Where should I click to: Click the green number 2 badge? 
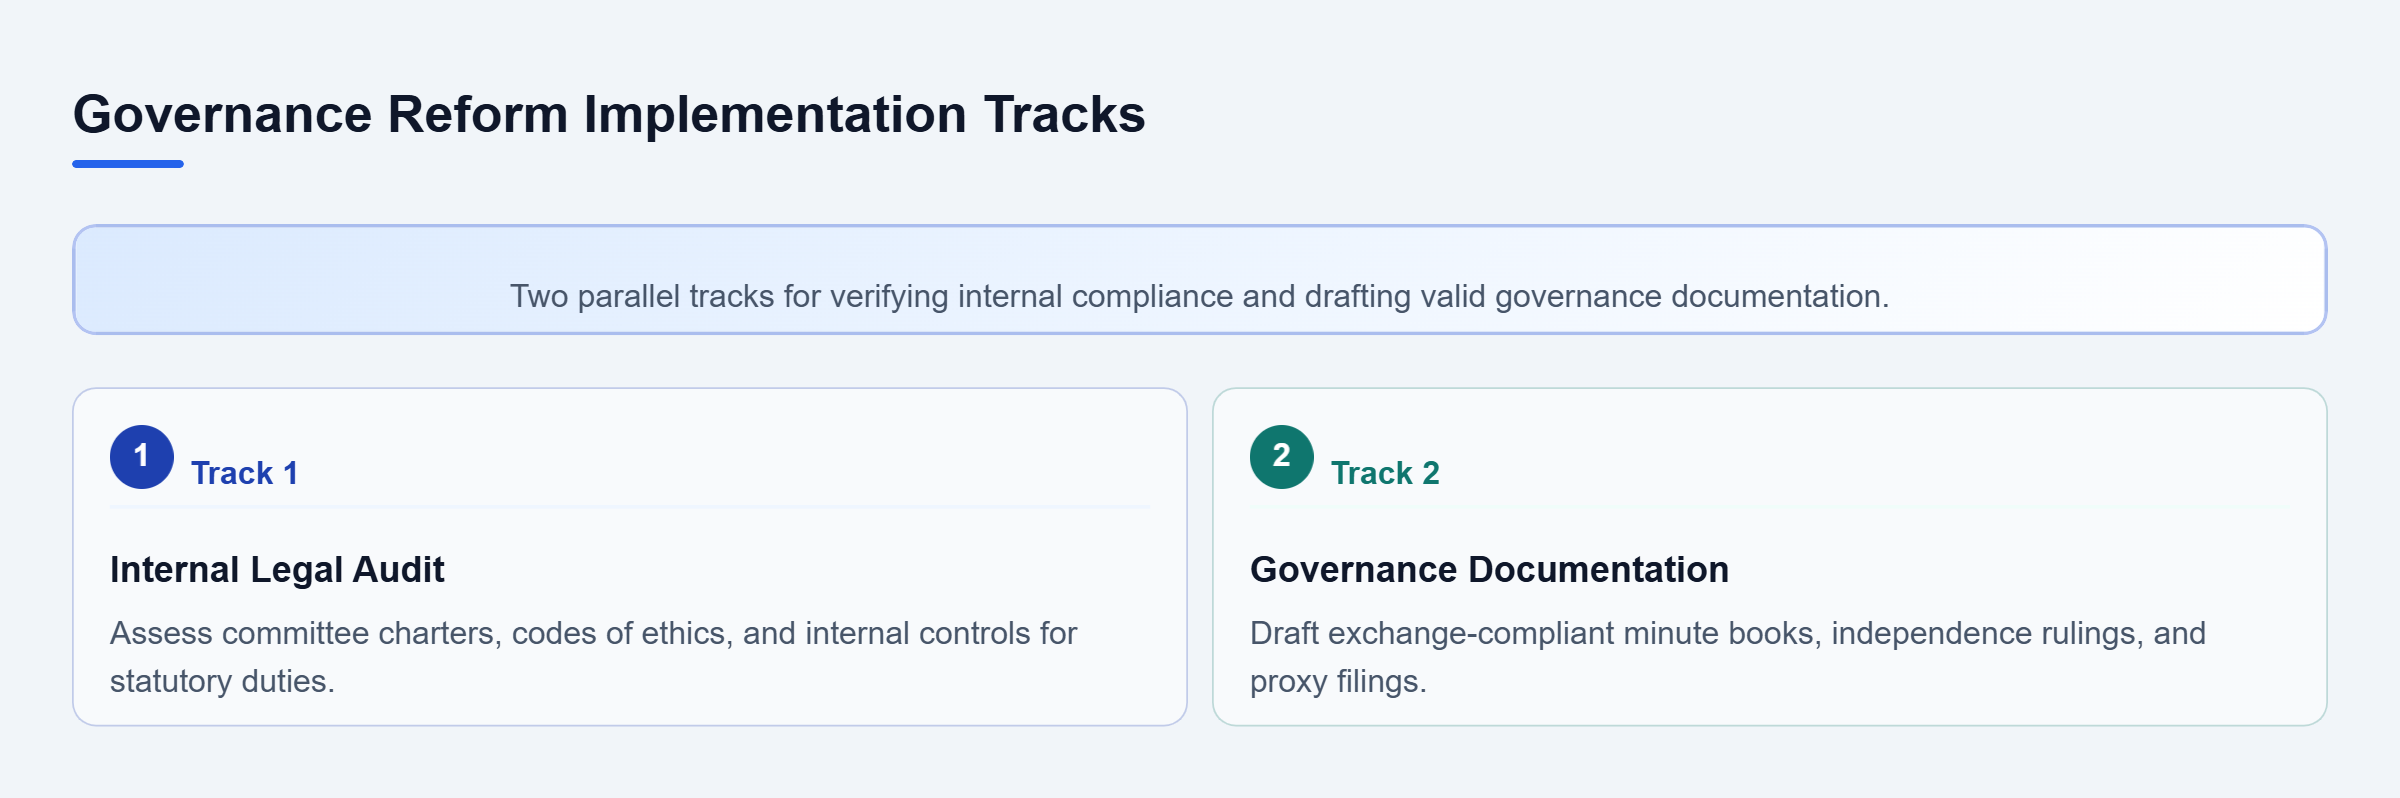click(1282, 457)
